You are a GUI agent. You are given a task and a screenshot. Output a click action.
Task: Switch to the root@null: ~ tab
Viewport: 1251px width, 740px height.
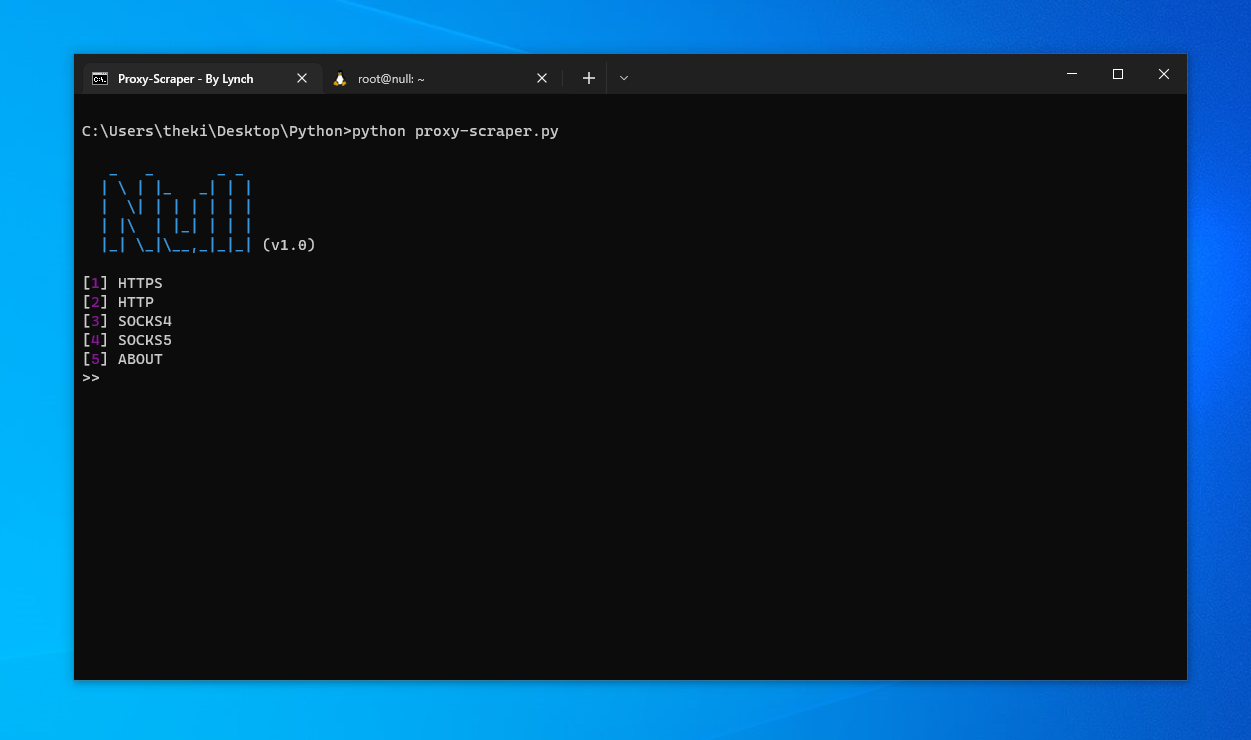coord(441,78)
